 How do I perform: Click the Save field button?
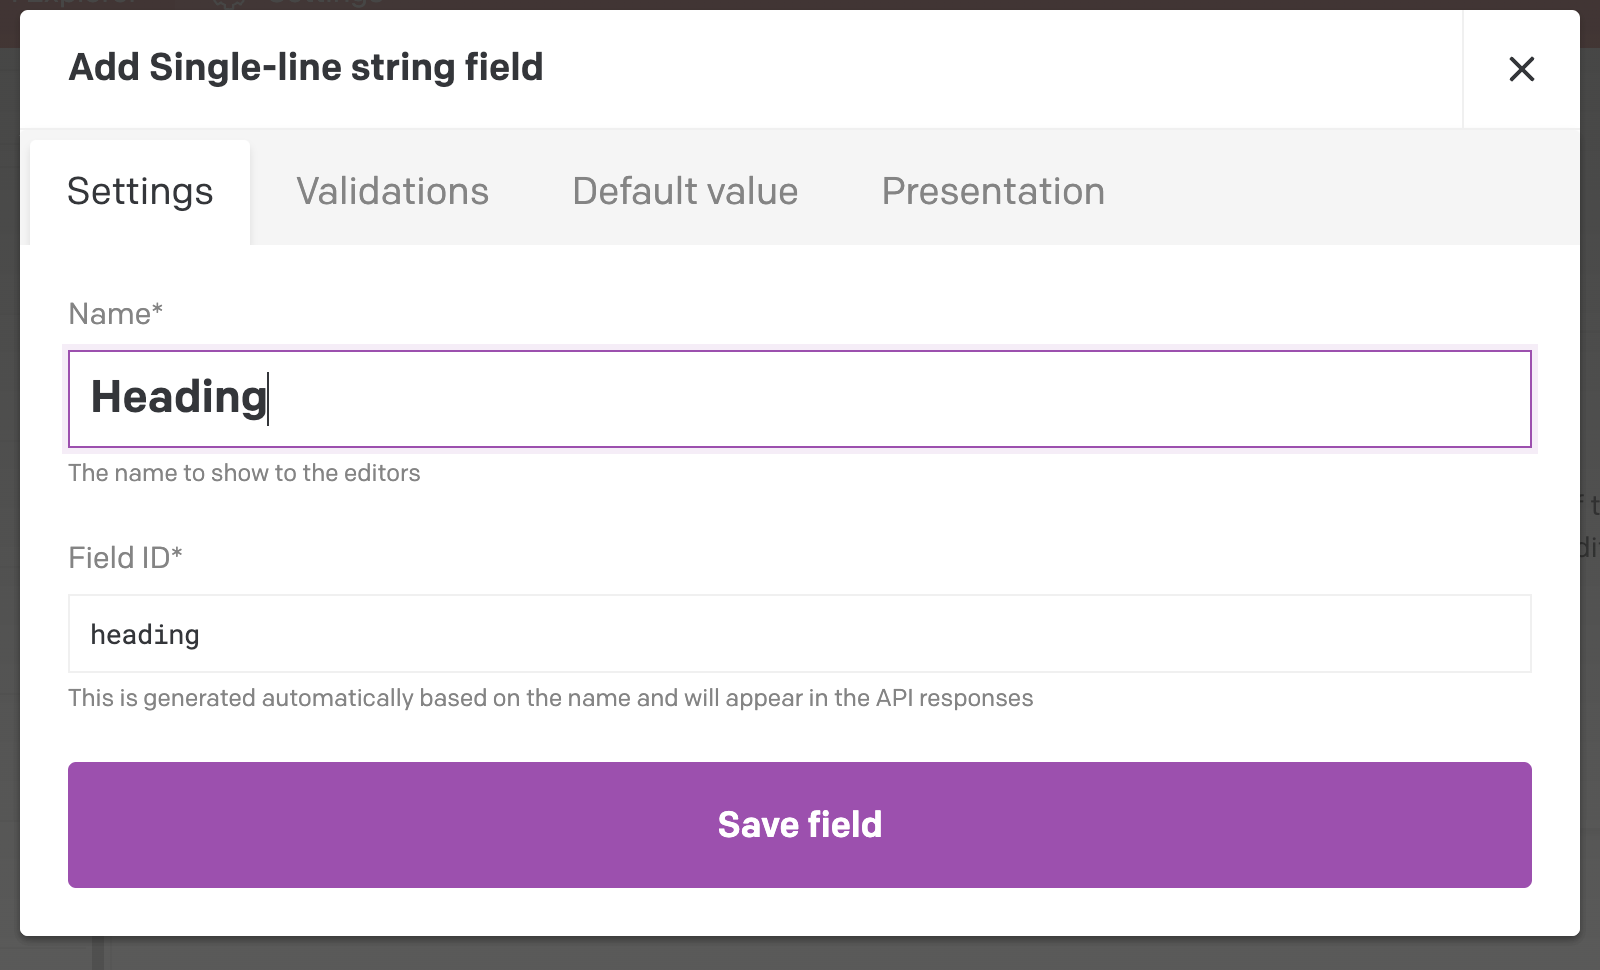pos(800,825)
